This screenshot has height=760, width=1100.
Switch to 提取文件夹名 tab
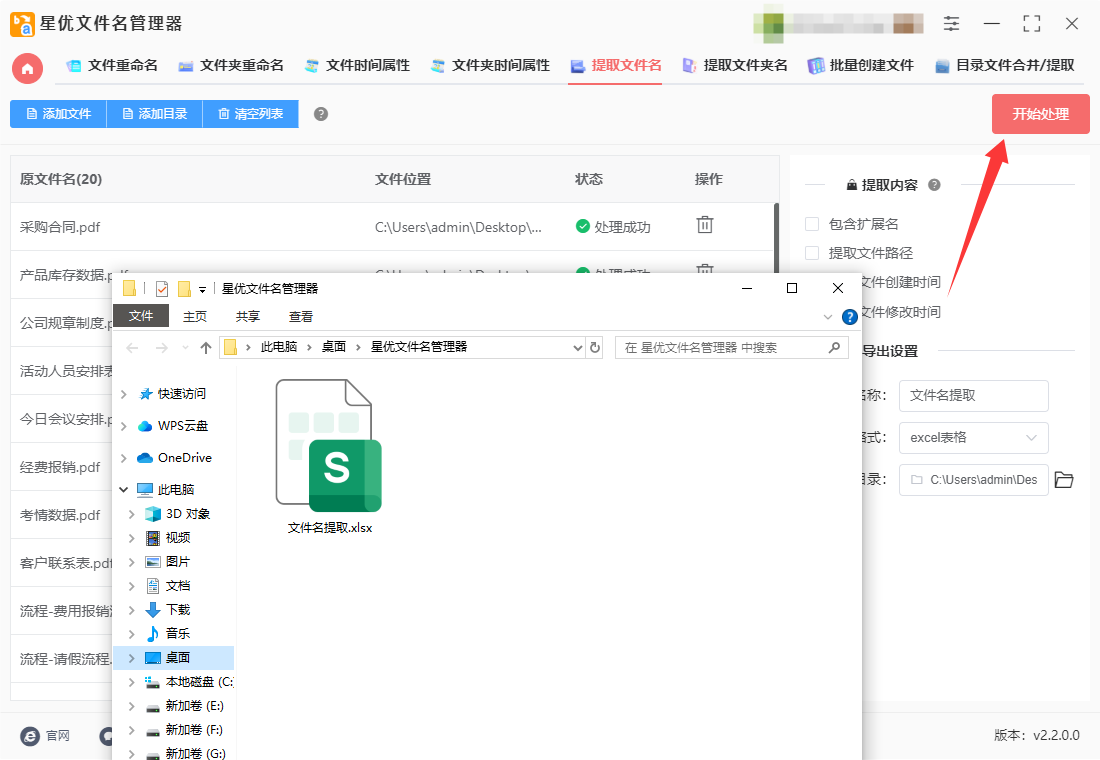[x=735, y=66]
